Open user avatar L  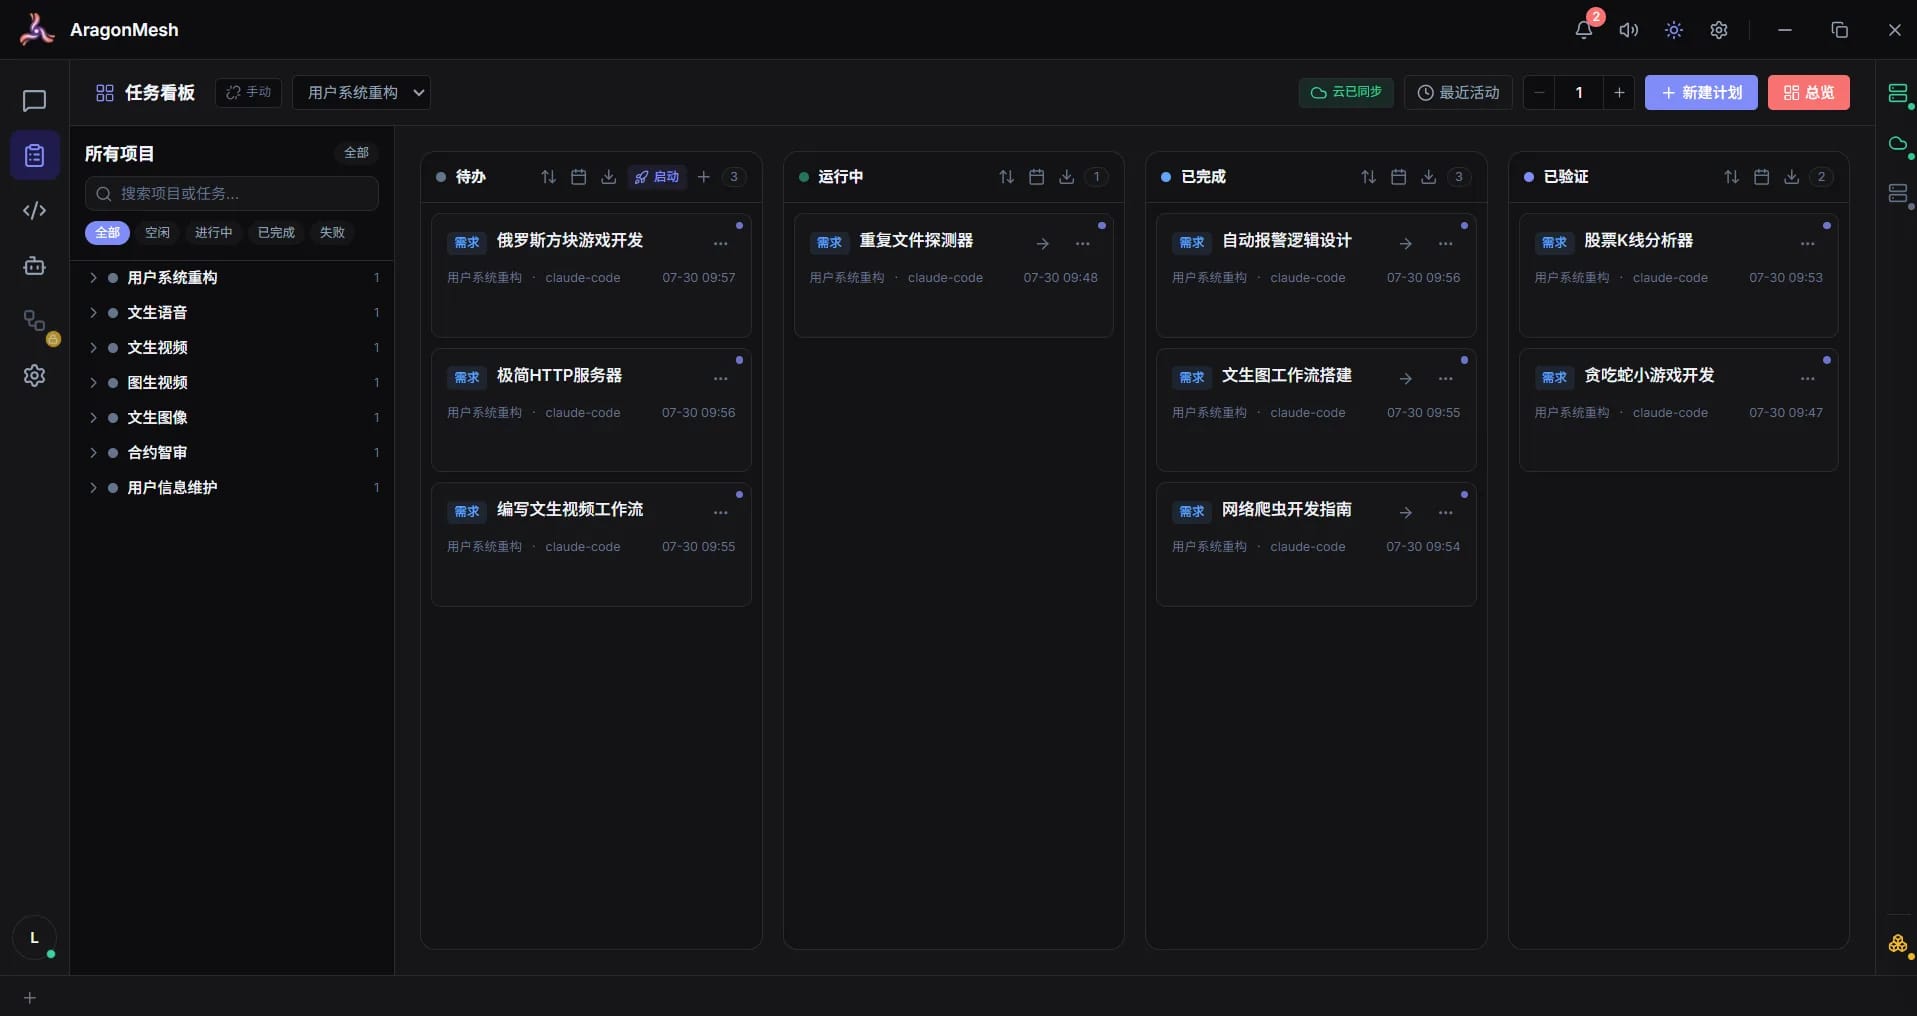(x=34, y=938)
